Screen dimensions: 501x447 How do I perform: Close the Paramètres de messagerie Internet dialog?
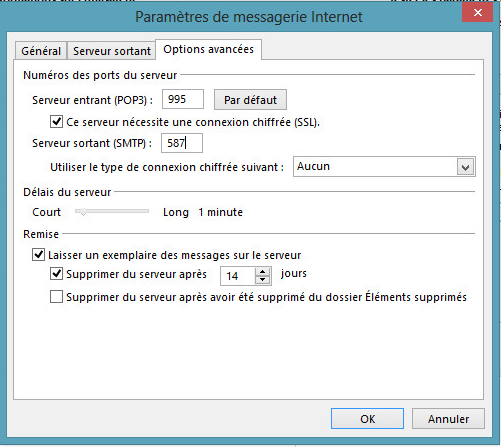click(477, 13)
